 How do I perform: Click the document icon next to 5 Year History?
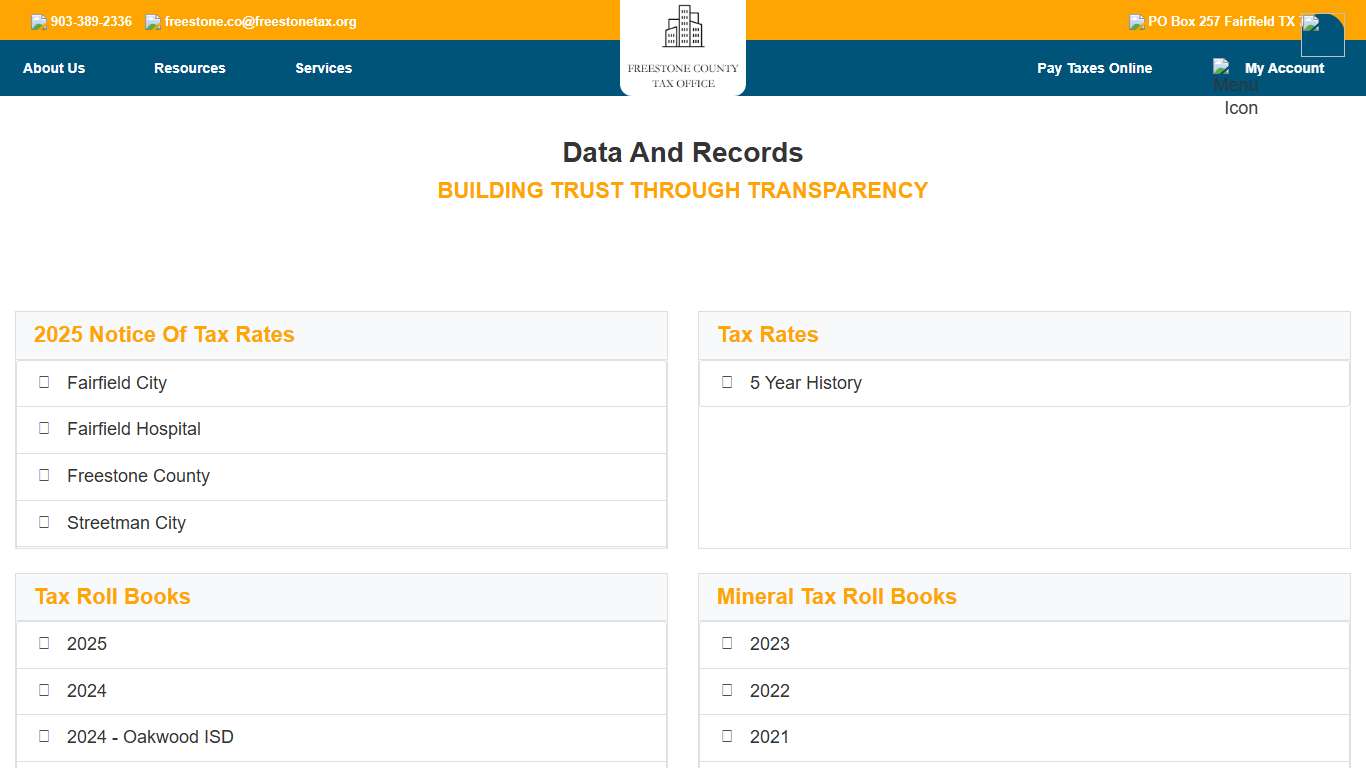727,382
